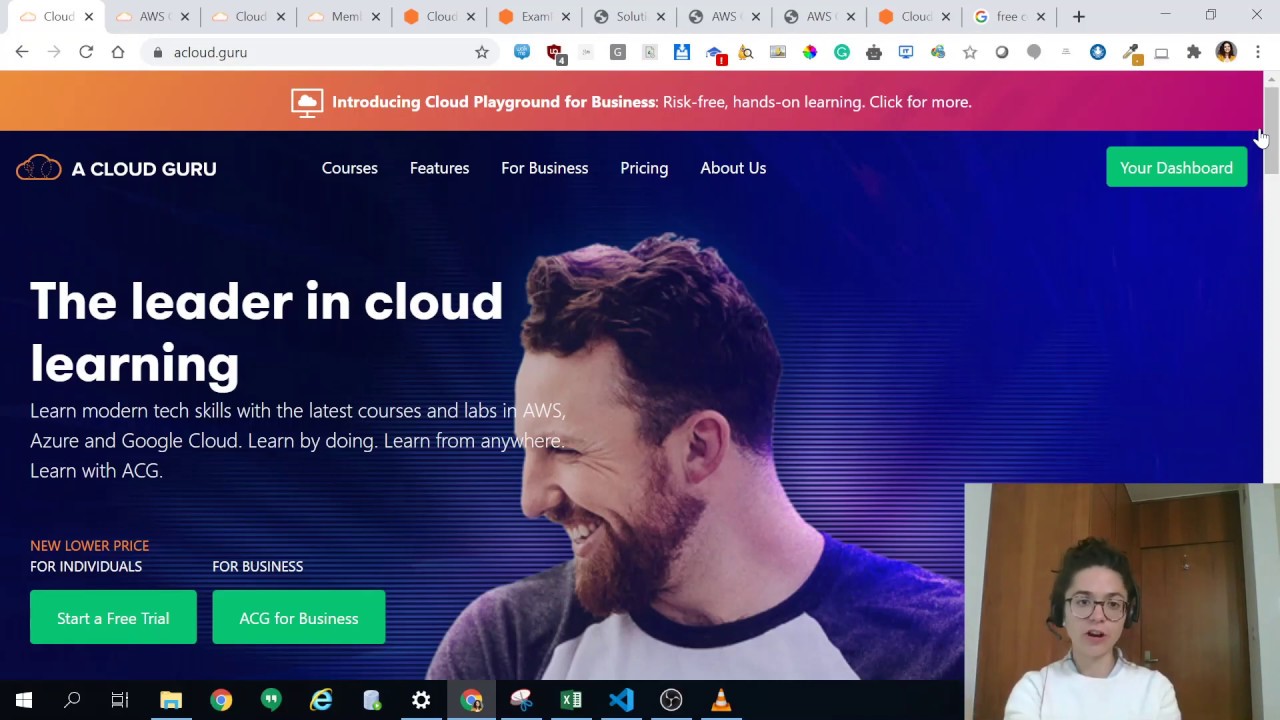Open the Courses navigation menu
Image resolution: width=1280 pixels, height=720 pixels.
tap(350, 168)
